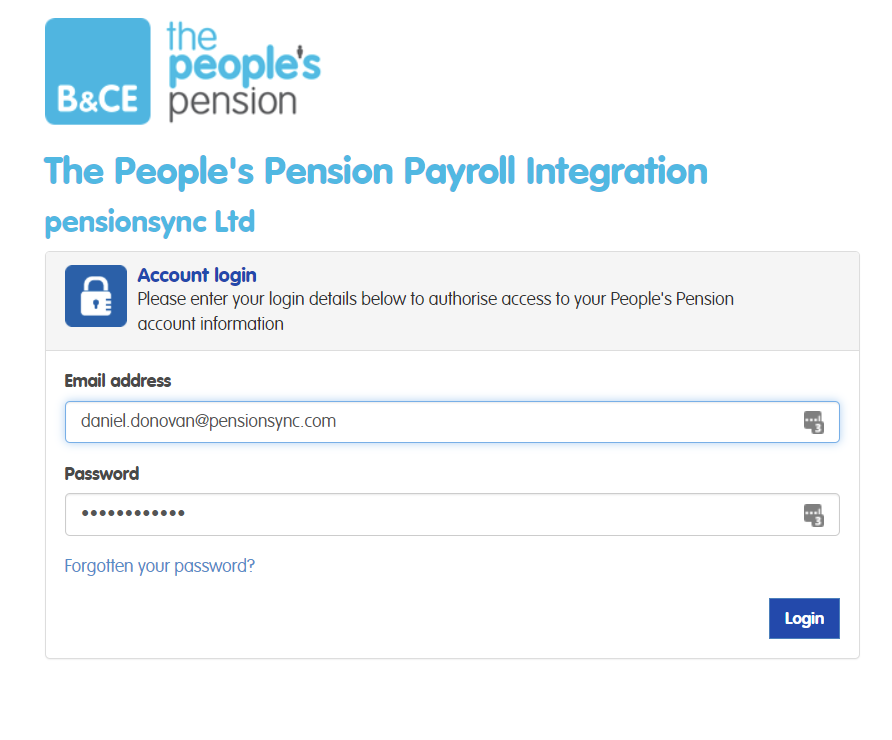892x740 pixels.
Task: Click the grey word 'pension' in the logo
Action: click(x=233, y=101)
